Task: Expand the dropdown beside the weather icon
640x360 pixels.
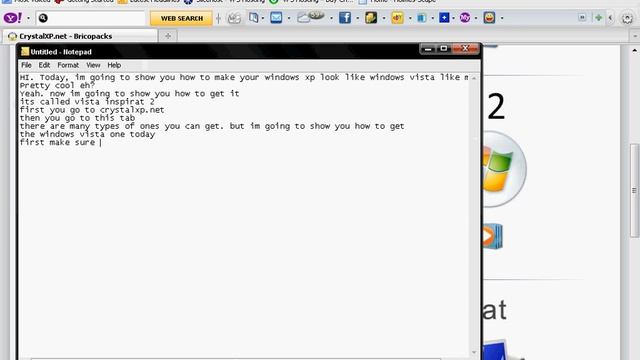Action: click(331, 18)
